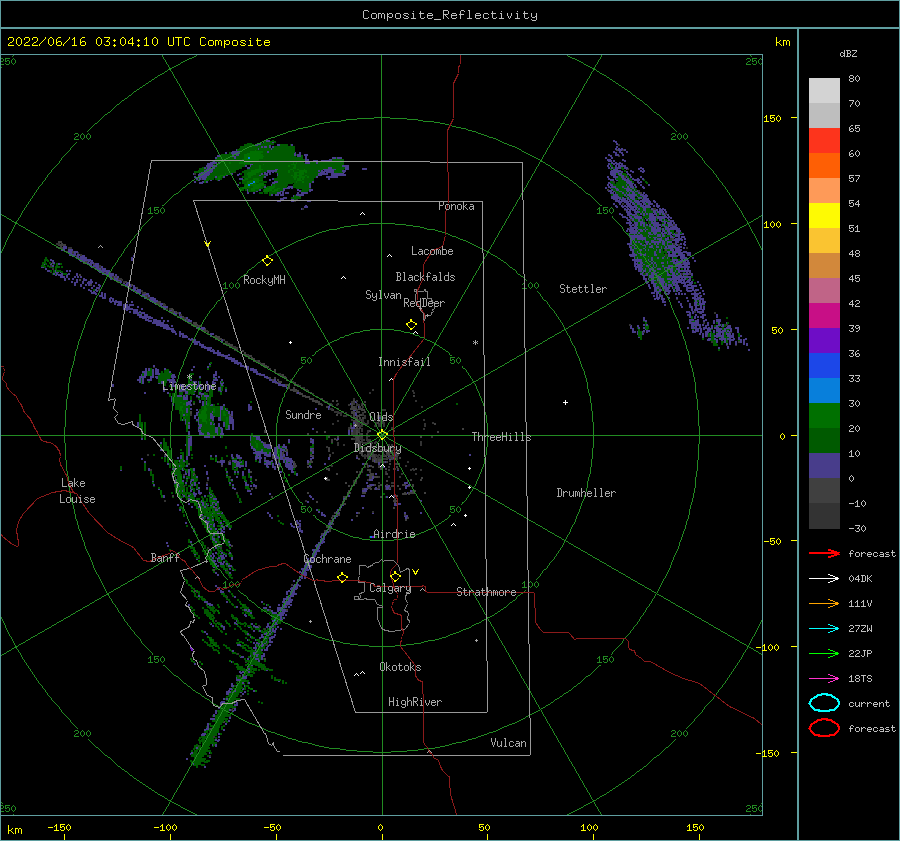900x841 pixels.
Task: Click the Sylvan label
Action: click(x=383, y=295)
